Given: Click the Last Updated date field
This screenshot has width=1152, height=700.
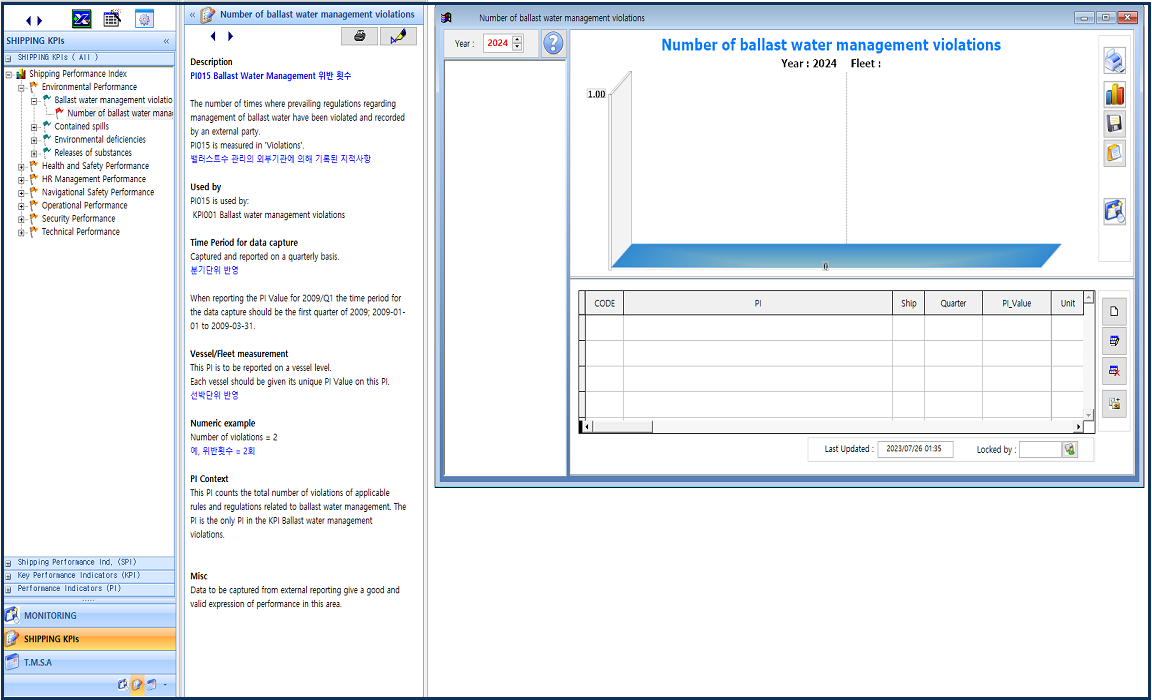Looking at the screenshot, I should (x=914, y=449).
